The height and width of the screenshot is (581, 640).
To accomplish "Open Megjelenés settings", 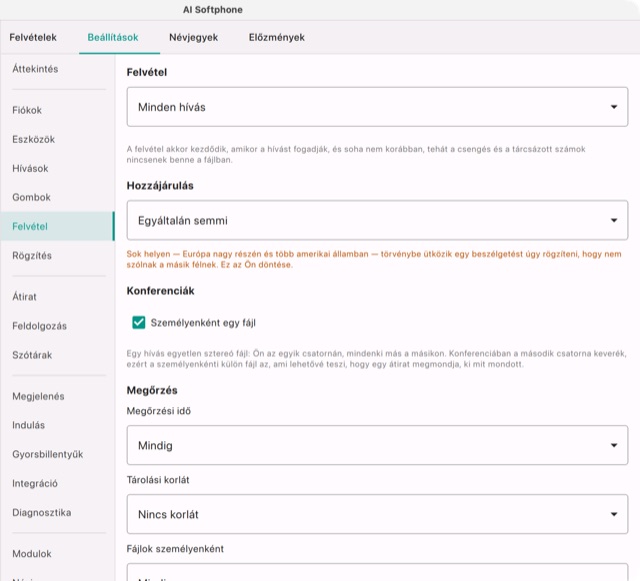I will click(x=58, y=396).
